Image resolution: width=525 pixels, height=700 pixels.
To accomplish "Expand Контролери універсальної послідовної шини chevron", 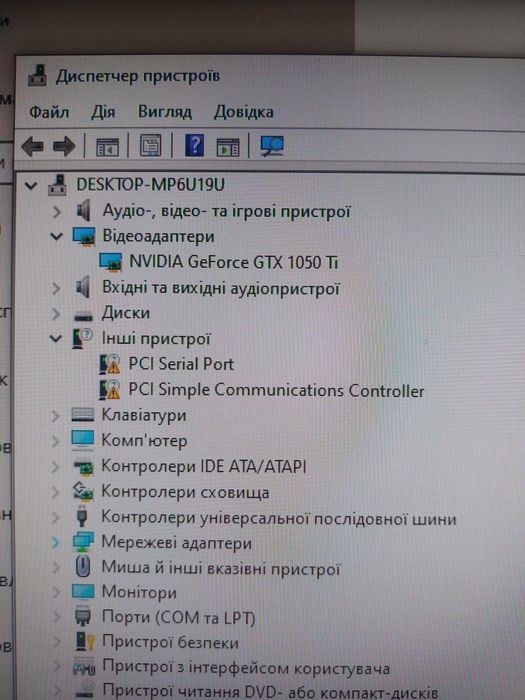I will [55, 518].
